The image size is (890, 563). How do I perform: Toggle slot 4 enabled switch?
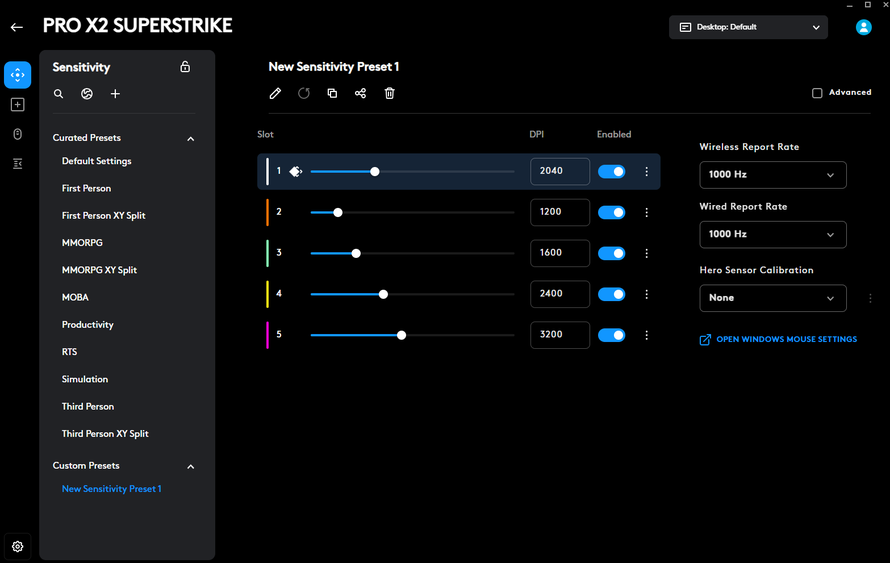(x=611, y=294)
